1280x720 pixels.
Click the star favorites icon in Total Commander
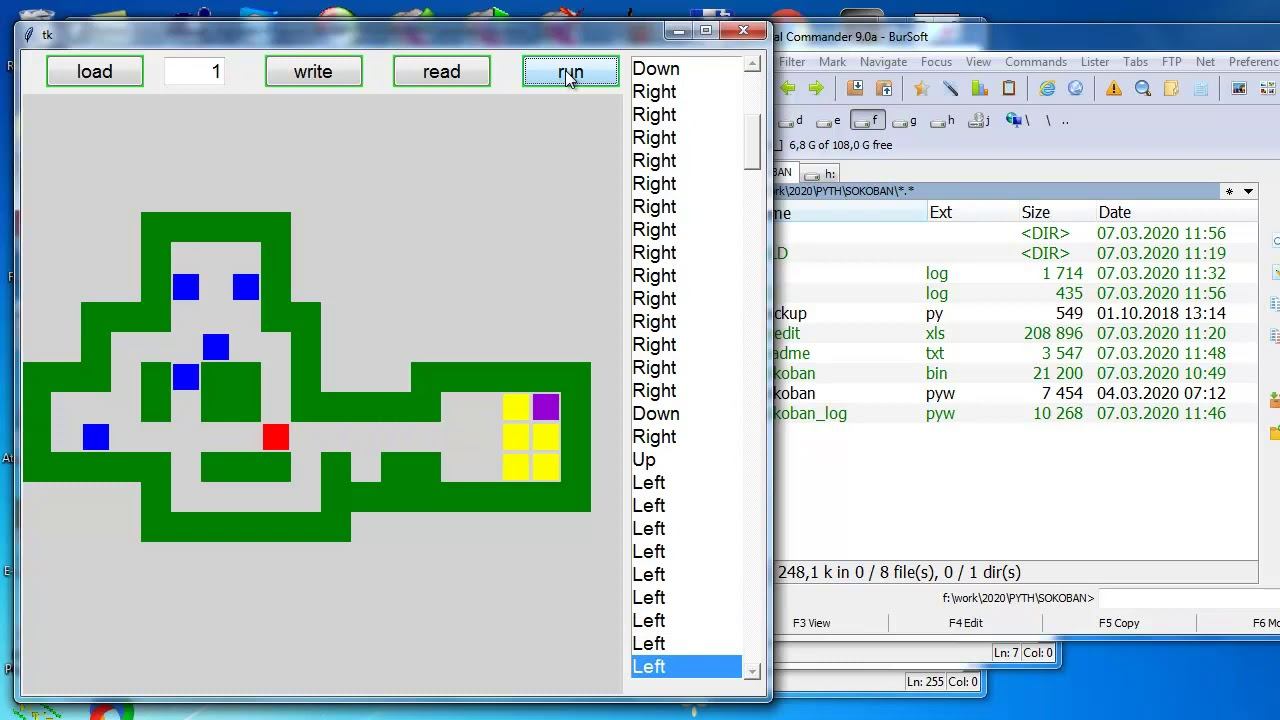(x=921, y=88)
